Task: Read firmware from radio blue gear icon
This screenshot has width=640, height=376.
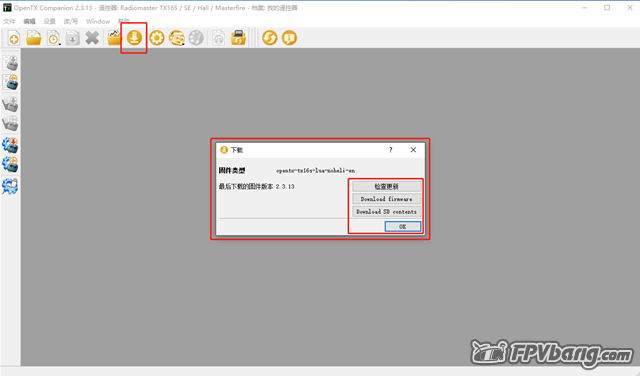Action: click(10, 165)
